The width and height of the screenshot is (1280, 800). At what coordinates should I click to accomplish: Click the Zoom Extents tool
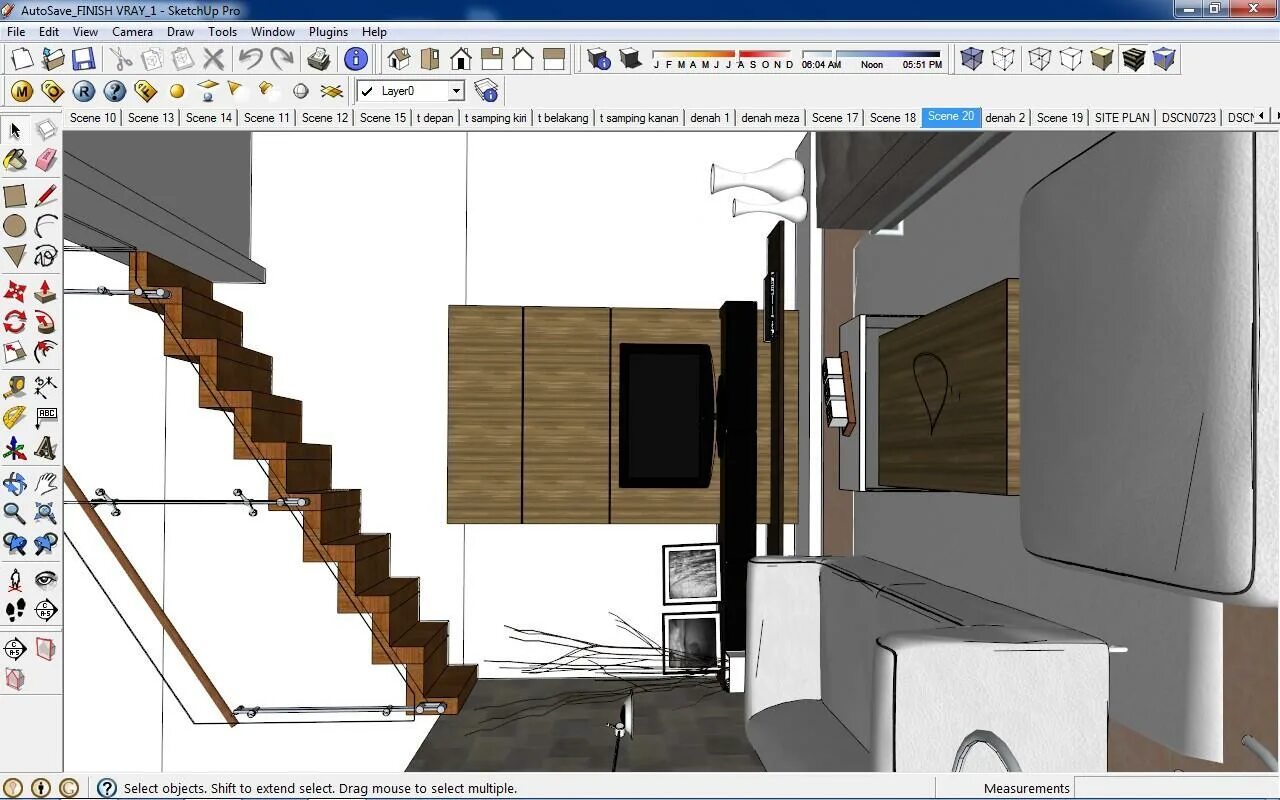(46, 513)
